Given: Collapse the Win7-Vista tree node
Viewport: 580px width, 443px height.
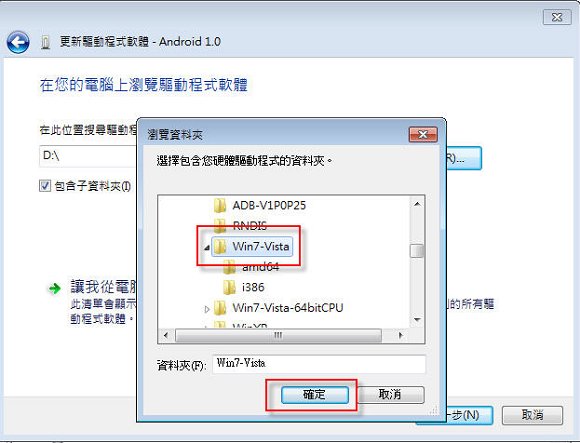Looking at the screenshot, I should click(207, 247).
